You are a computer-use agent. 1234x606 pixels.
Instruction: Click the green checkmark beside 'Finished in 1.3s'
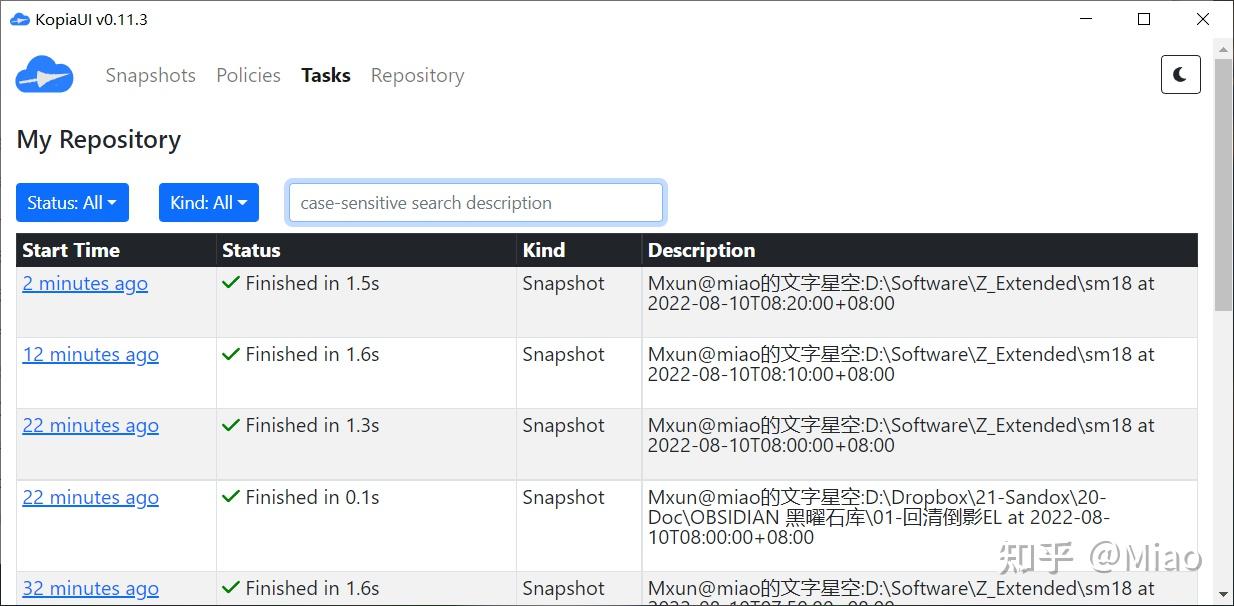231,426
